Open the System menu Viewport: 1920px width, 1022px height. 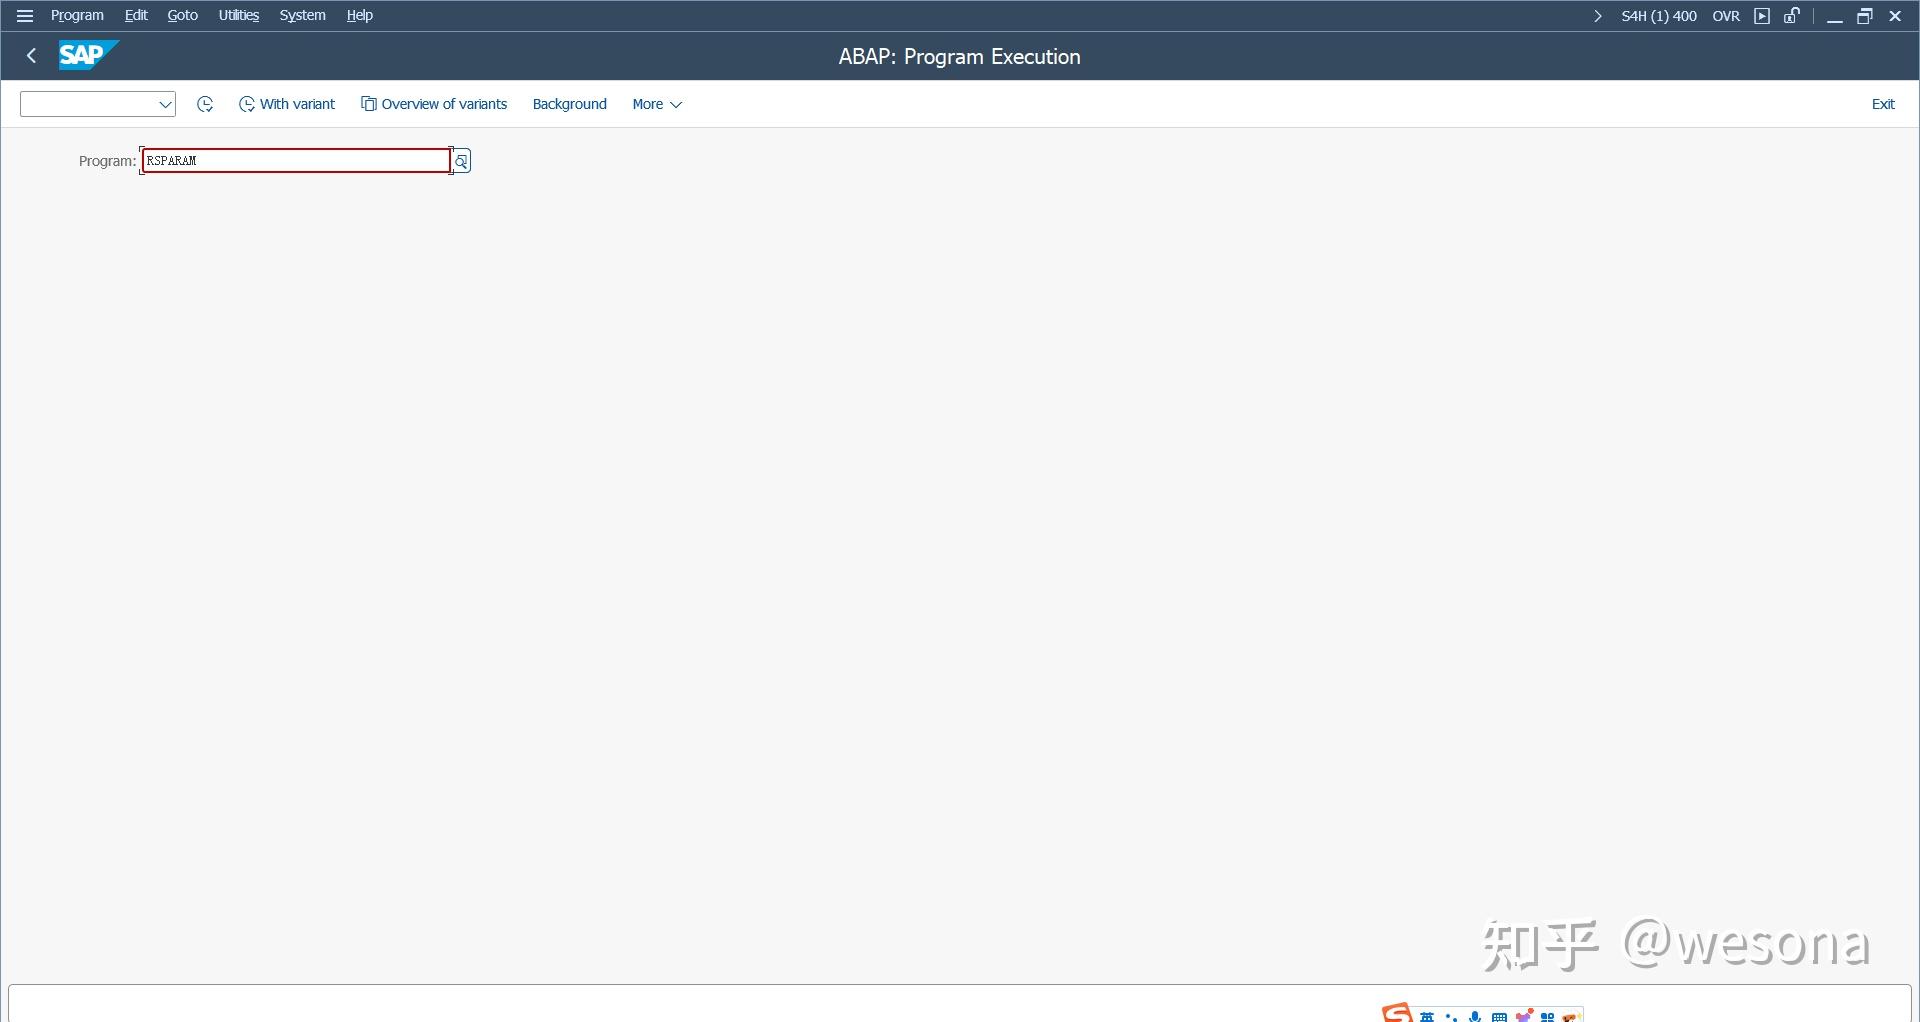(x=301, y=15)
